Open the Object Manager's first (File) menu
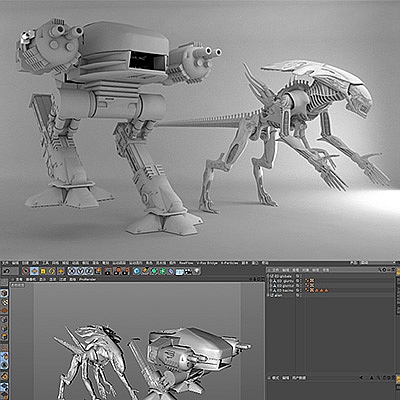 tap(276, 270)
